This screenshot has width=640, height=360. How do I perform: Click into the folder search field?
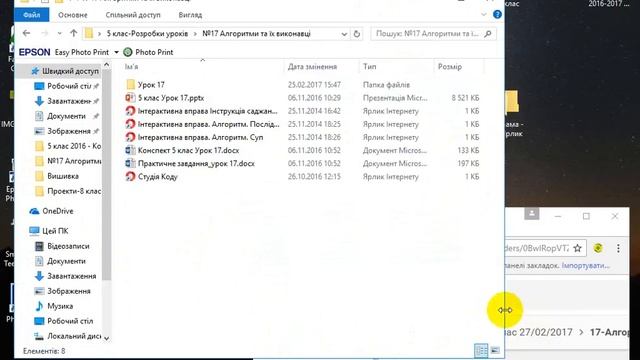click(x=427, y=34)
